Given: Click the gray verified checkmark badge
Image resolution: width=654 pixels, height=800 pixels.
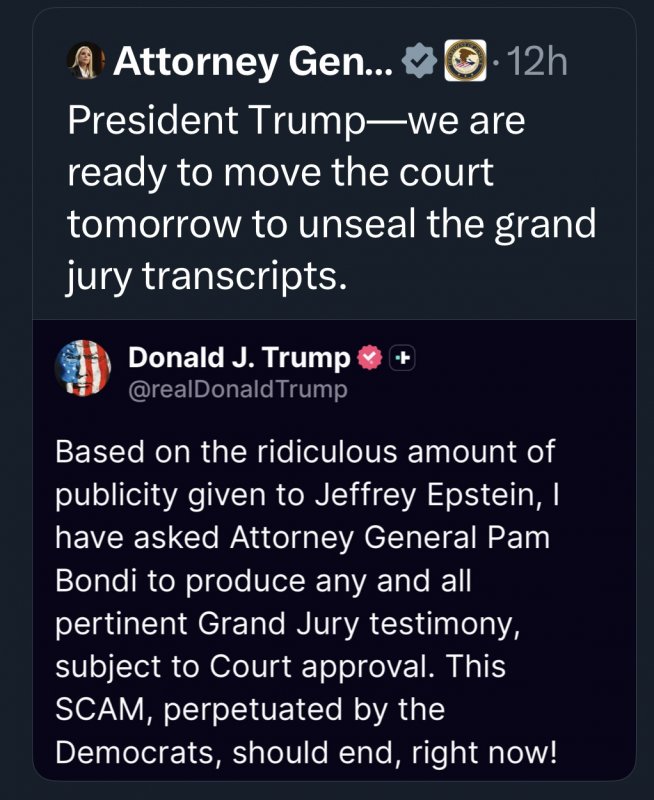Looking at the screenshot, I should pos(418,63).
